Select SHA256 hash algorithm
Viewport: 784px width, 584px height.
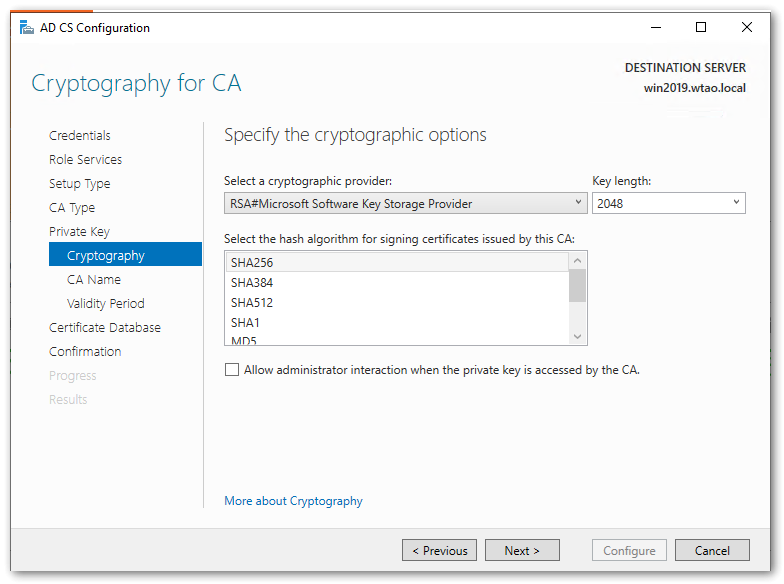[252, 263]
